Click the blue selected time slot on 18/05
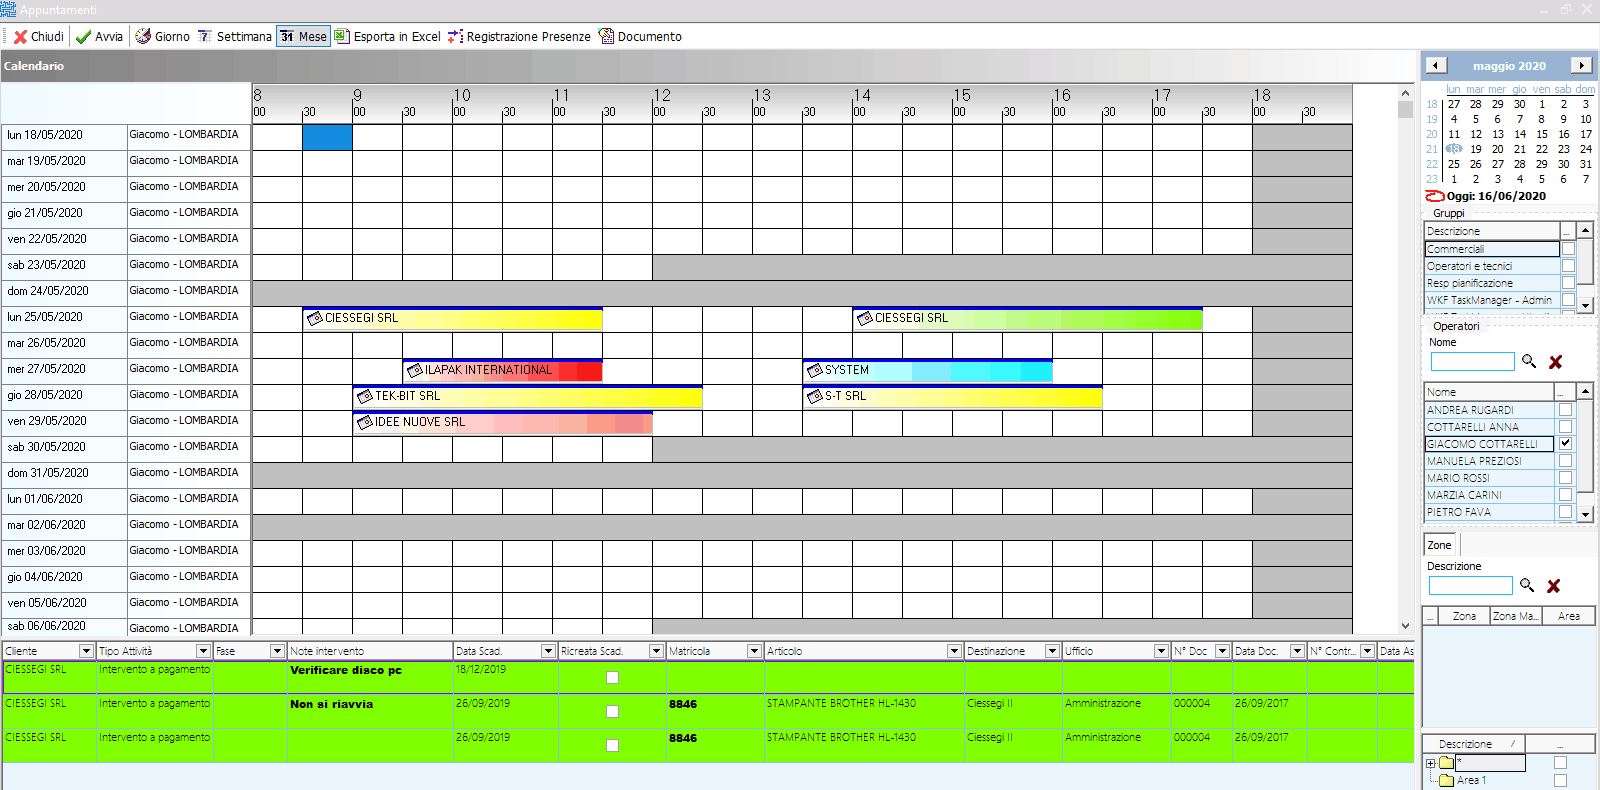 tap(327, 137)
